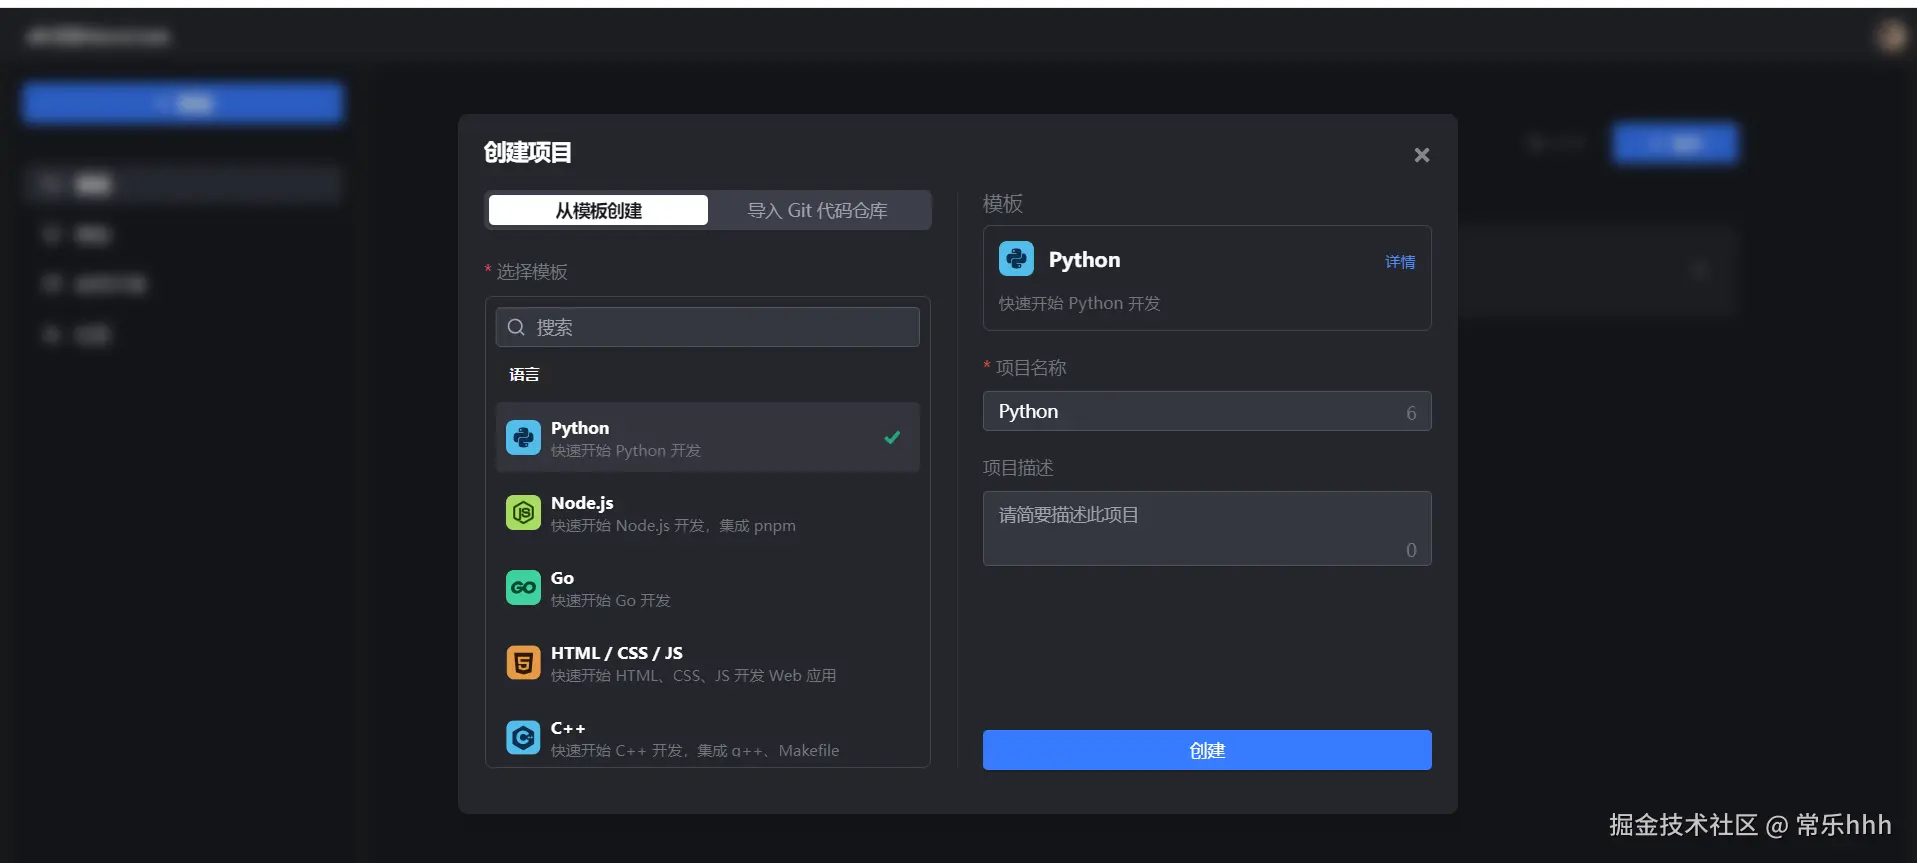Select the Go template icon

[523, 588]
